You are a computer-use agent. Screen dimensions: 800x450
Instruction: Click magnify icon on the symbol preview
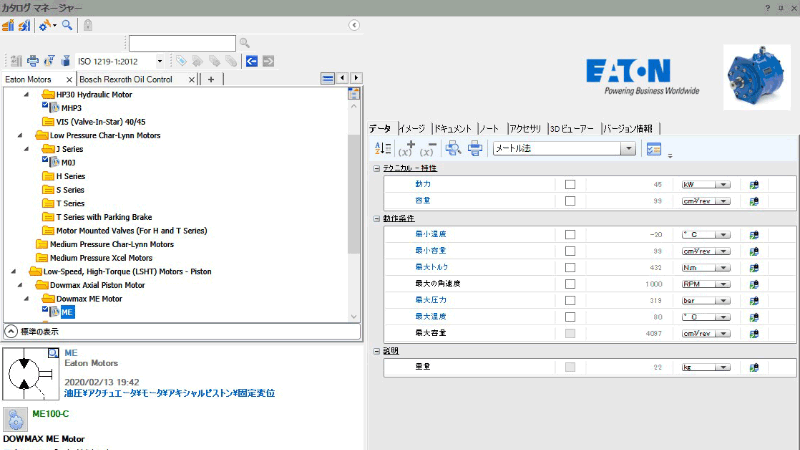click(53, 353)
